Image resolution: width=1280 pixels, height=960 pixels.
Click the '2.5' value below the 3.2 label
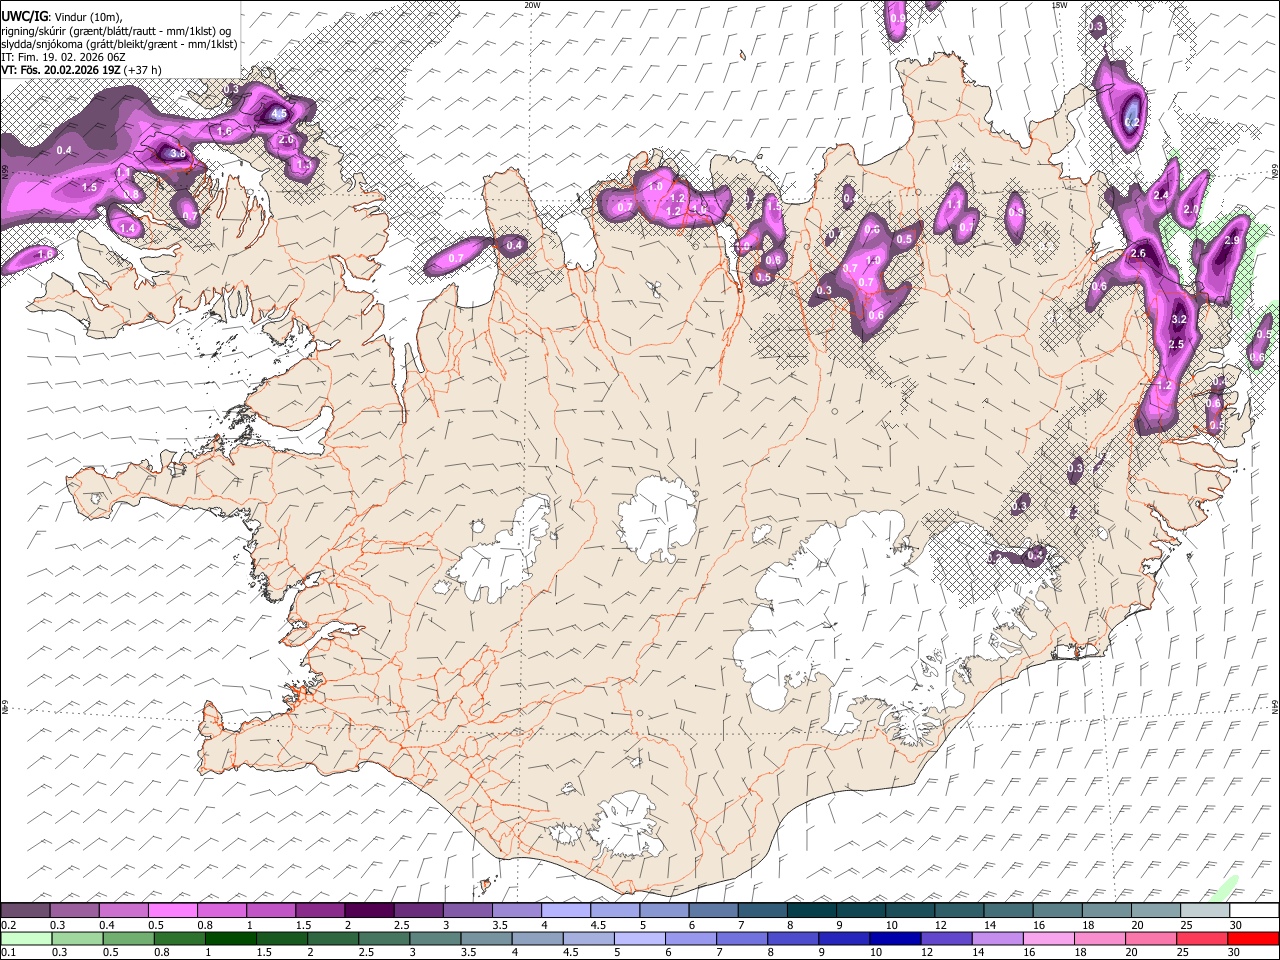1176,345
